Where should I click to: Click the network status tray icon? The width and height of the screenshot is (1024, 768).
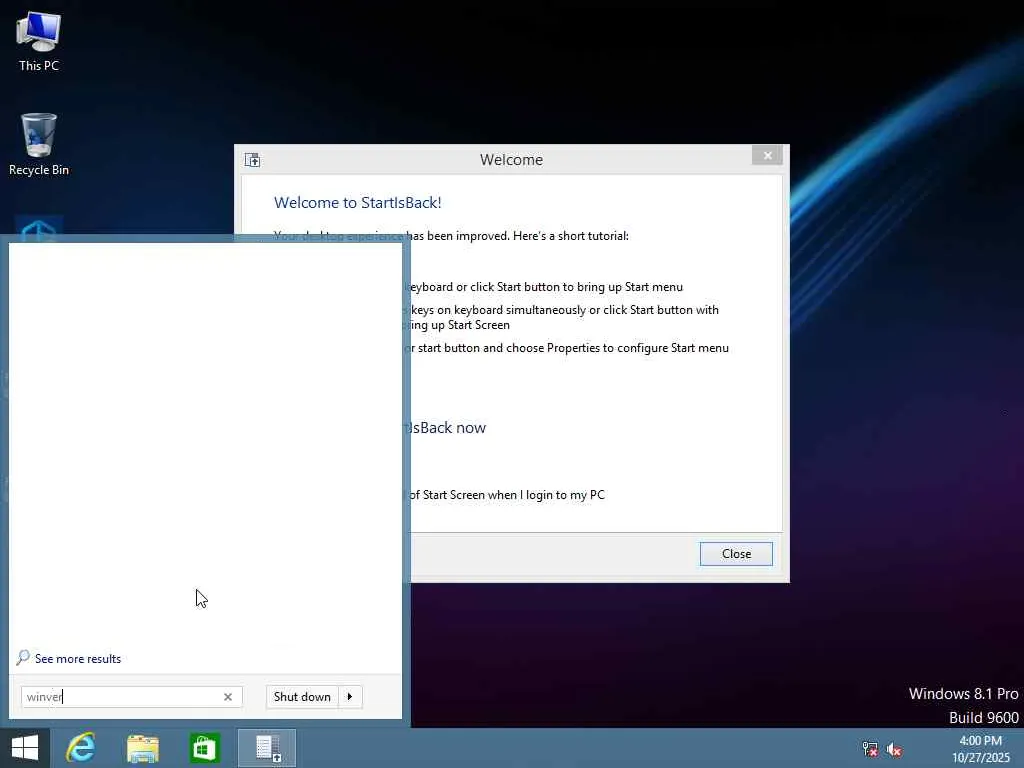[870, 749]
